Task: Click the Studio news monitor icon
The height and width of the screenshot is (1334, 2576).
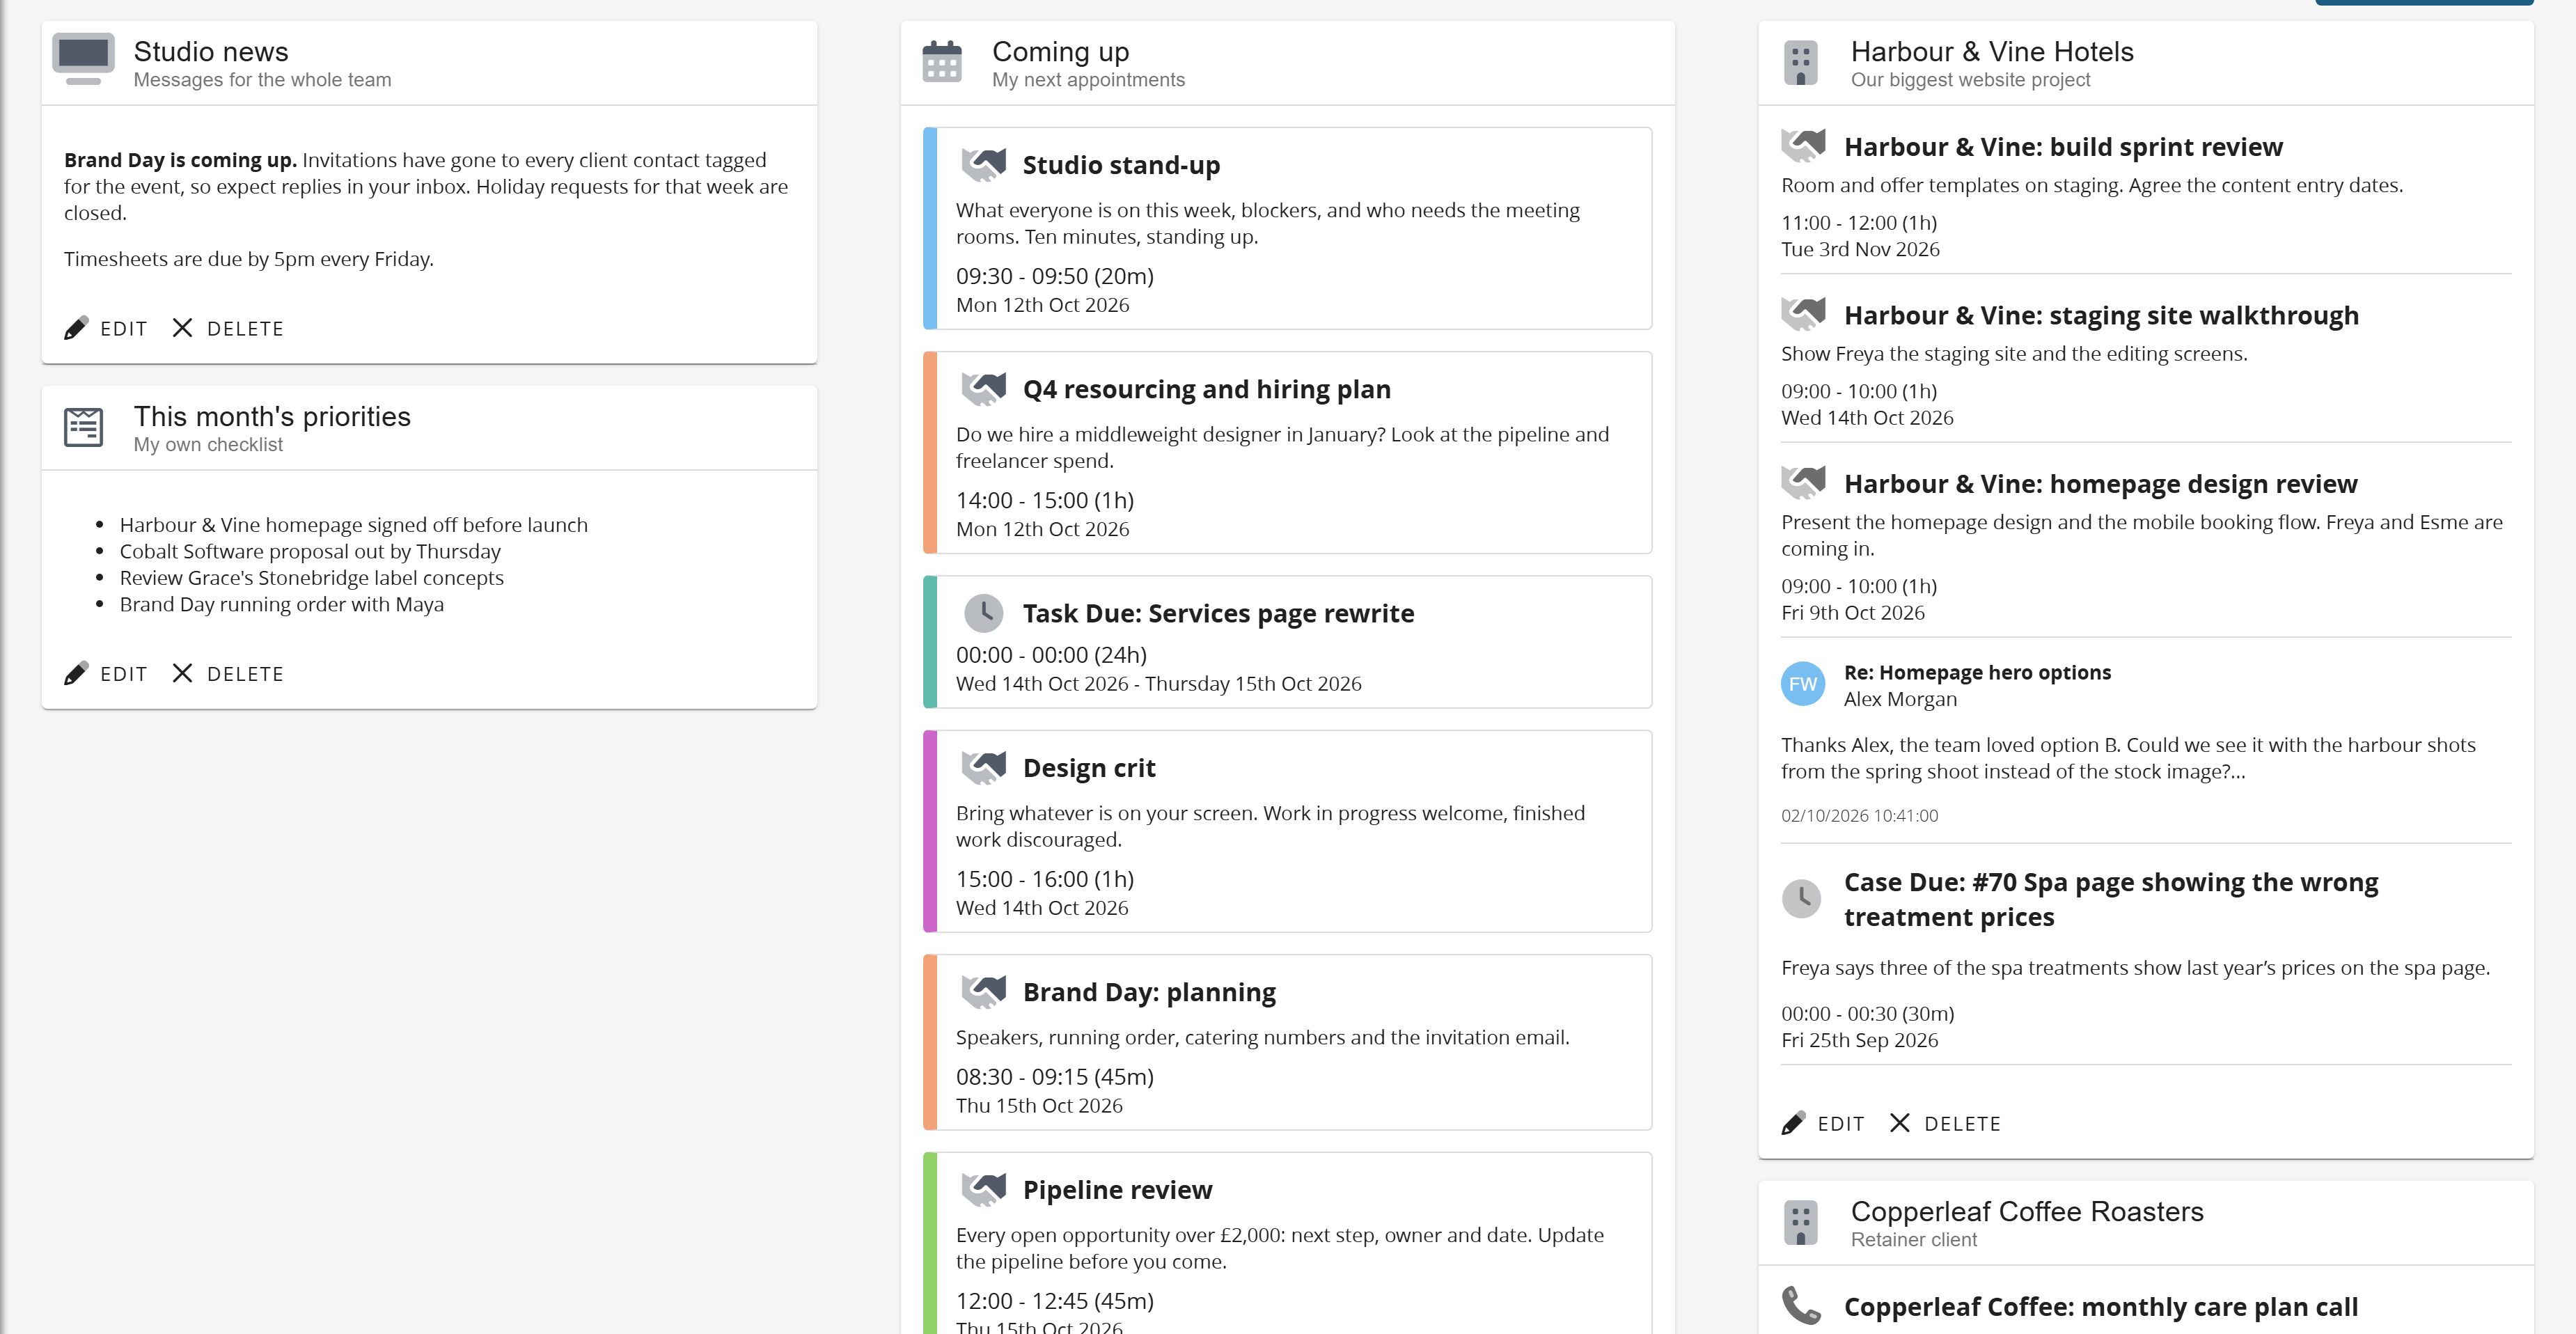Action: point(83,60)
